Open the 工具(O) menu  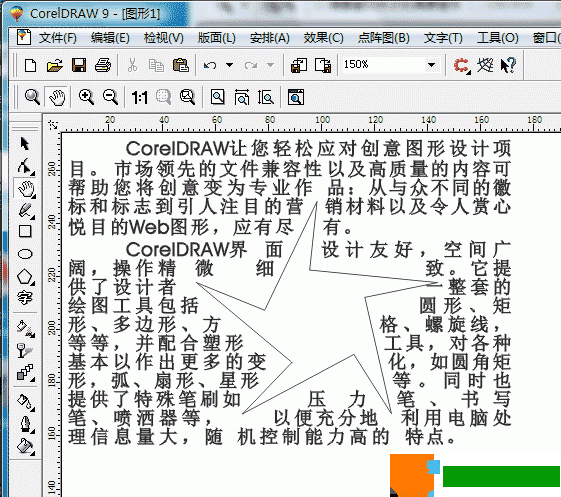click(x=497, y=38)
